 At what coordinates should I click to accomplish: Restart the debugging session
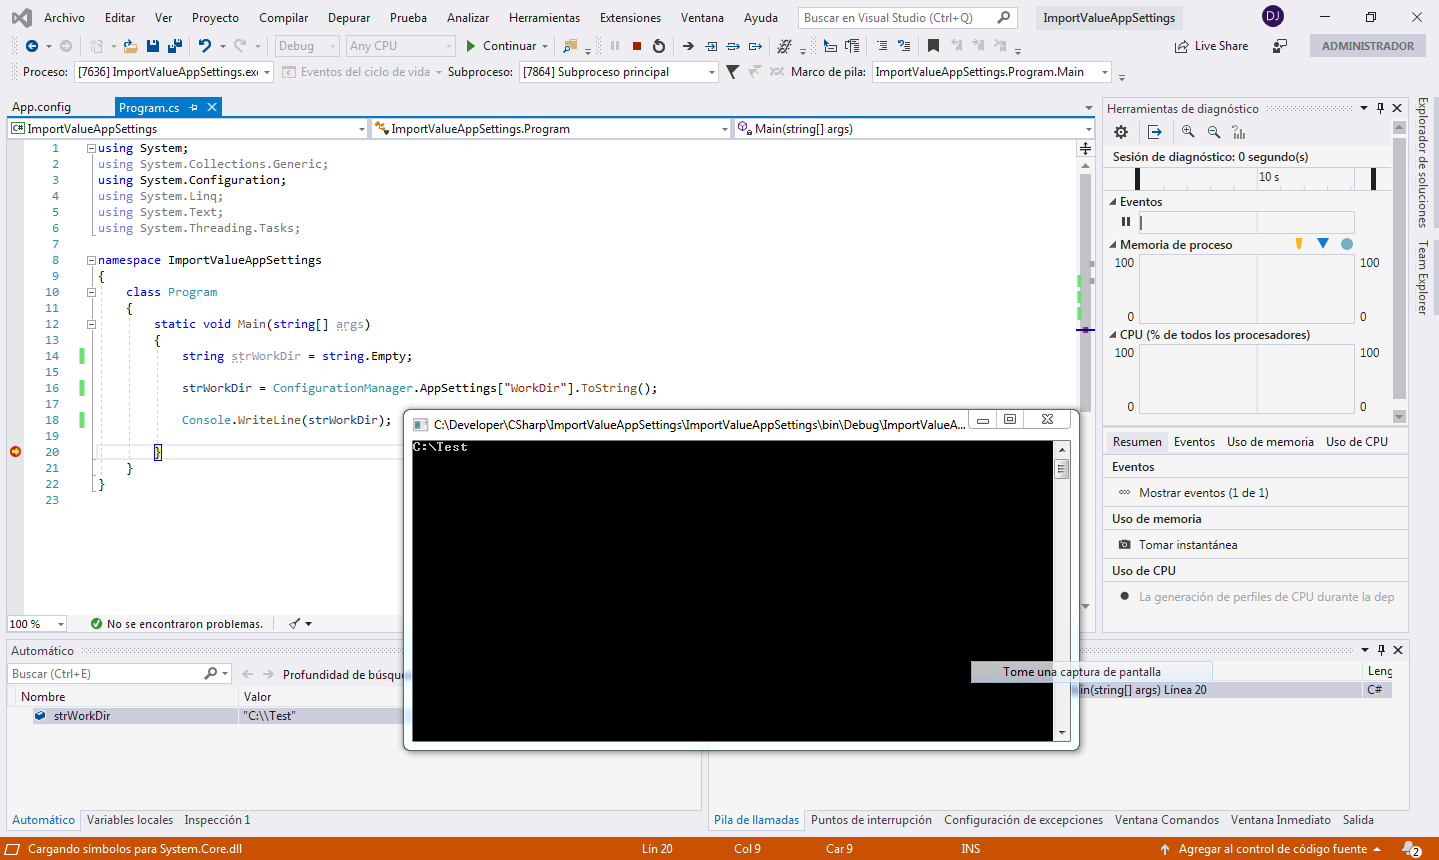[659, 46]
